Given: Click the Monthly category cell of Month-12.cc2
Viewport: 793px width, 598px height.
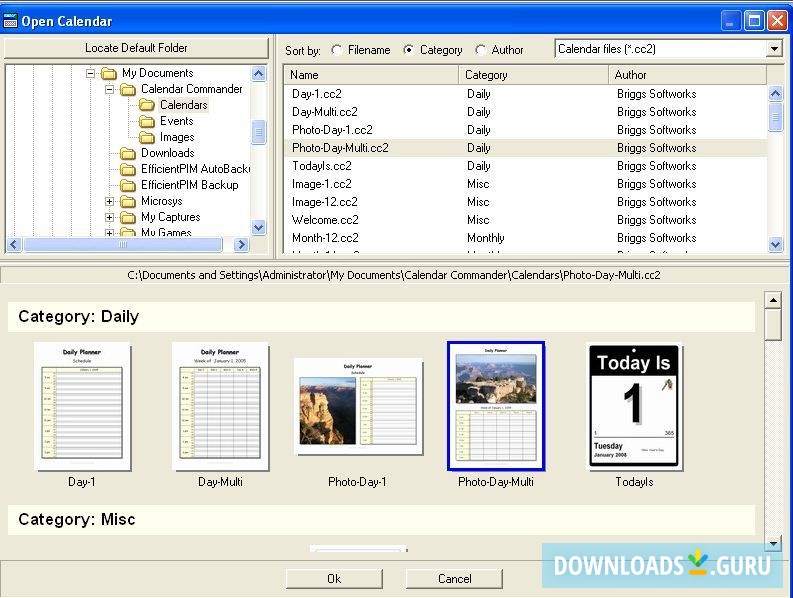Looking at the screenshot, I should click(486, 238).
